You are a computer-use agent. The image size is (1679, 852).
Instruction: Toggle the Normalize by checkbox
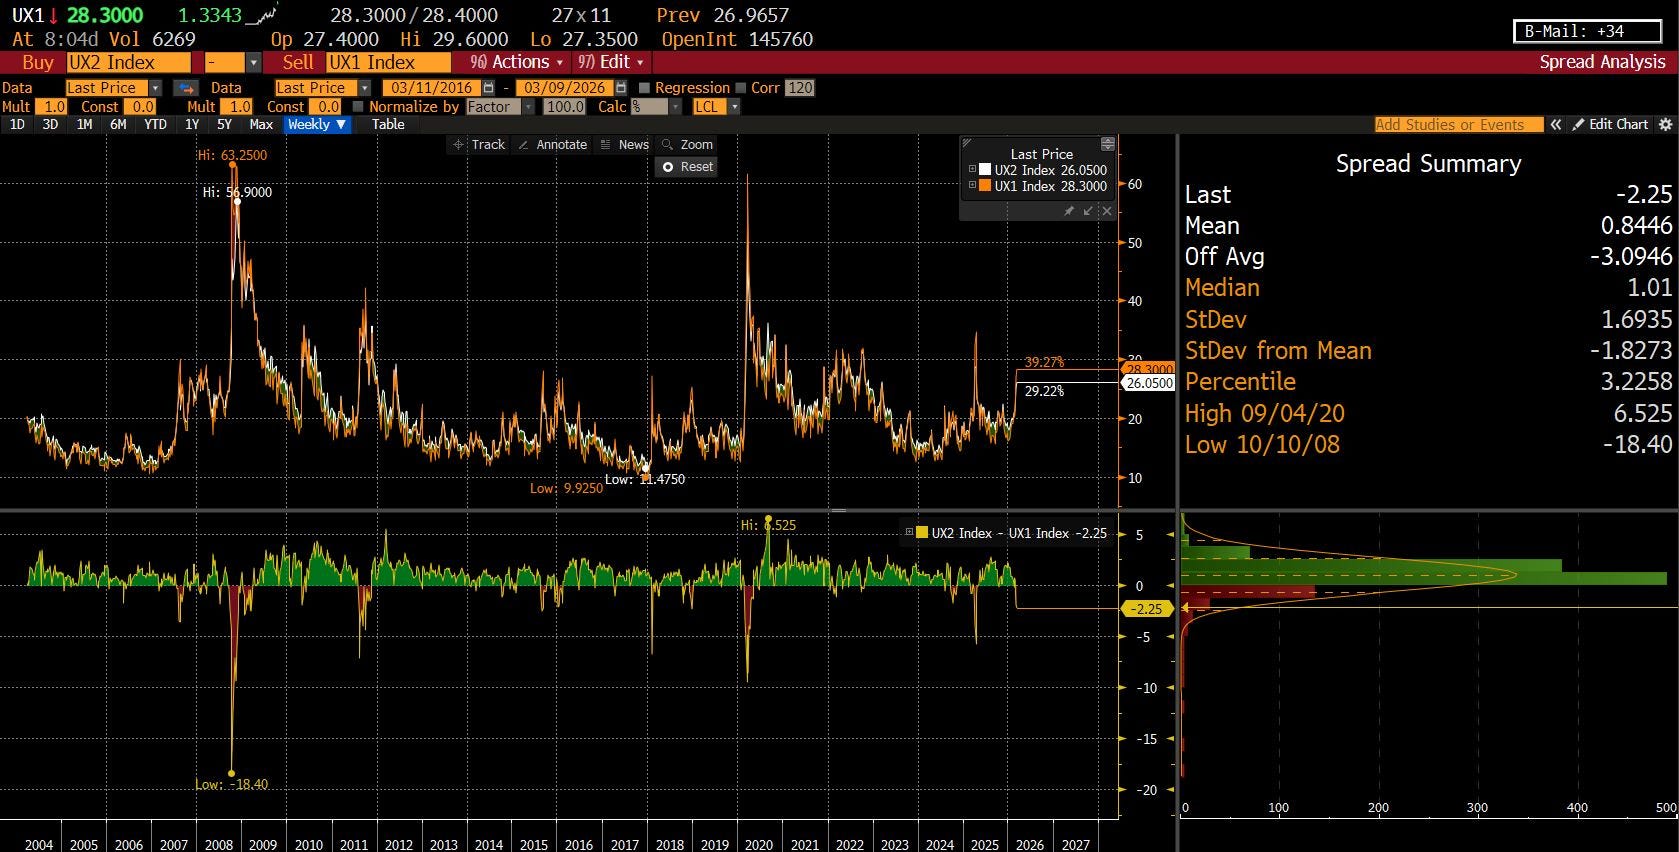358,107
